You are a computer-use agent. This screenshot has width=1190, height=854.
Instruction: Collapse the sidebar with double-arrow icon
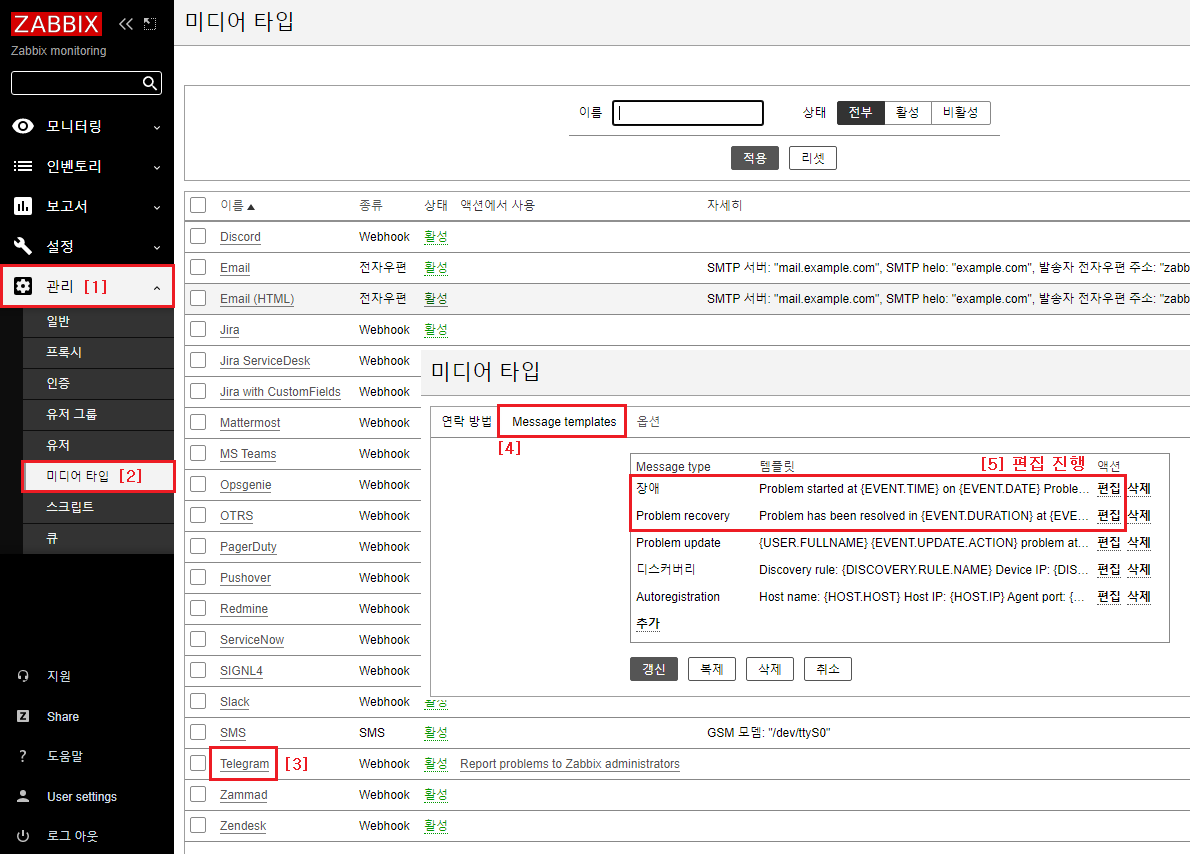click(126, 24)
